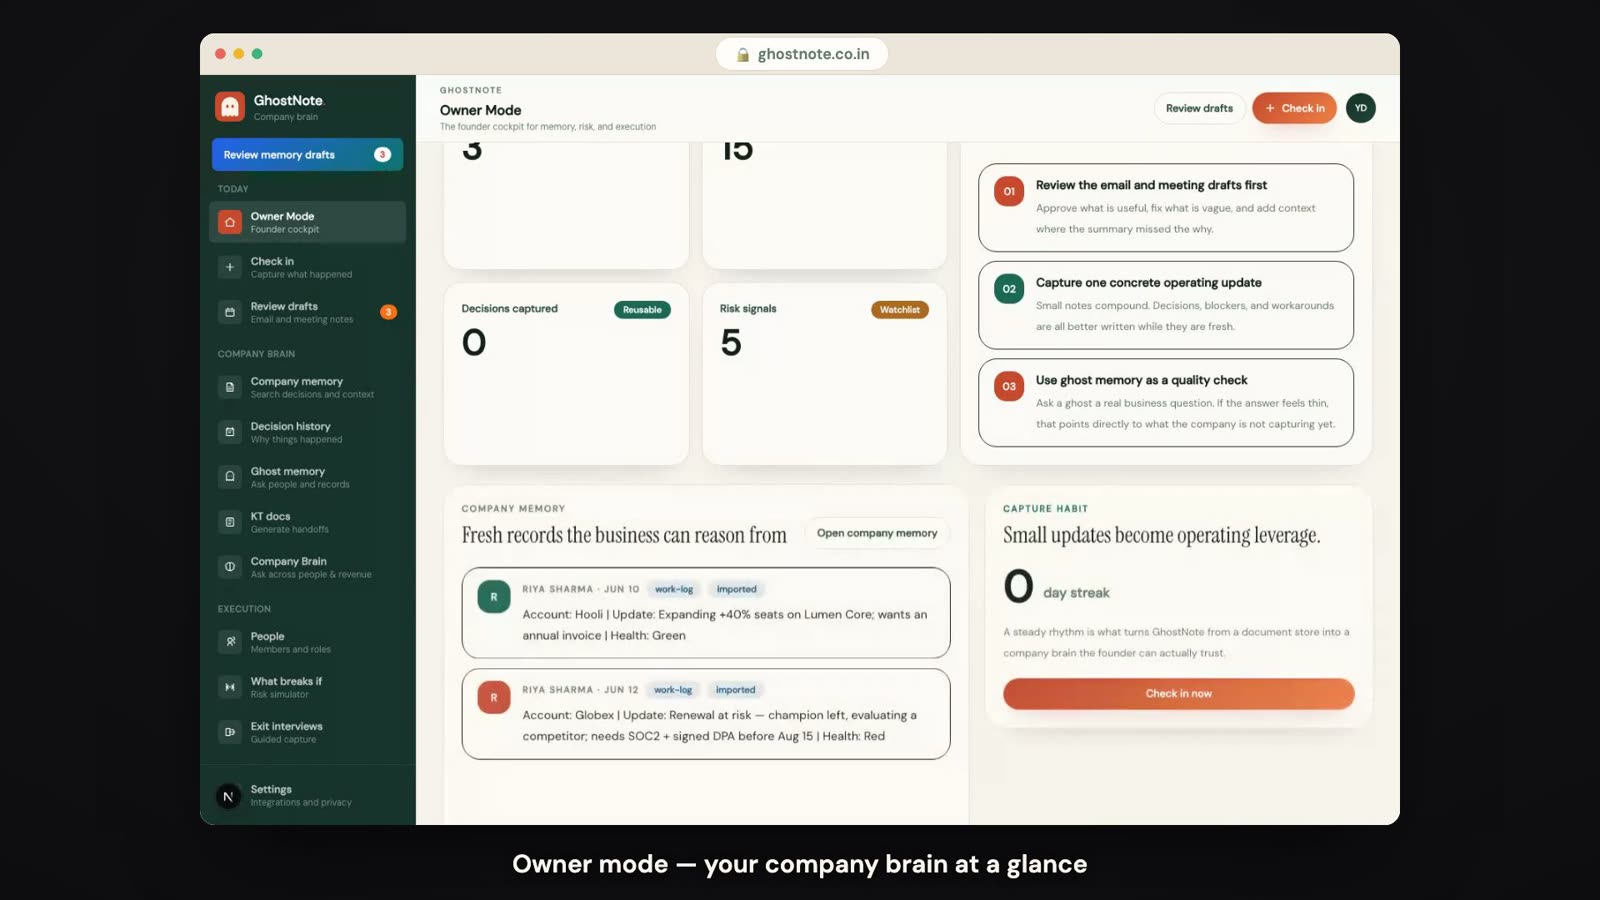
Task: Click the People icon in sidebar
Action: pos(230,642)
